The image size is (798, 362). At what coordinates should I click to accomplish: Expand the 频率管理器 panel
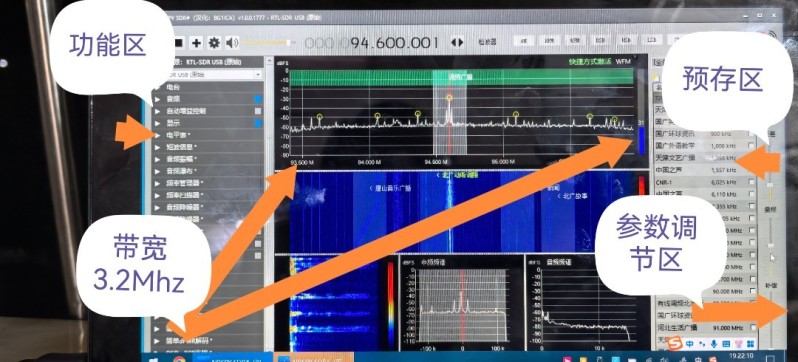tap(208, 183)
